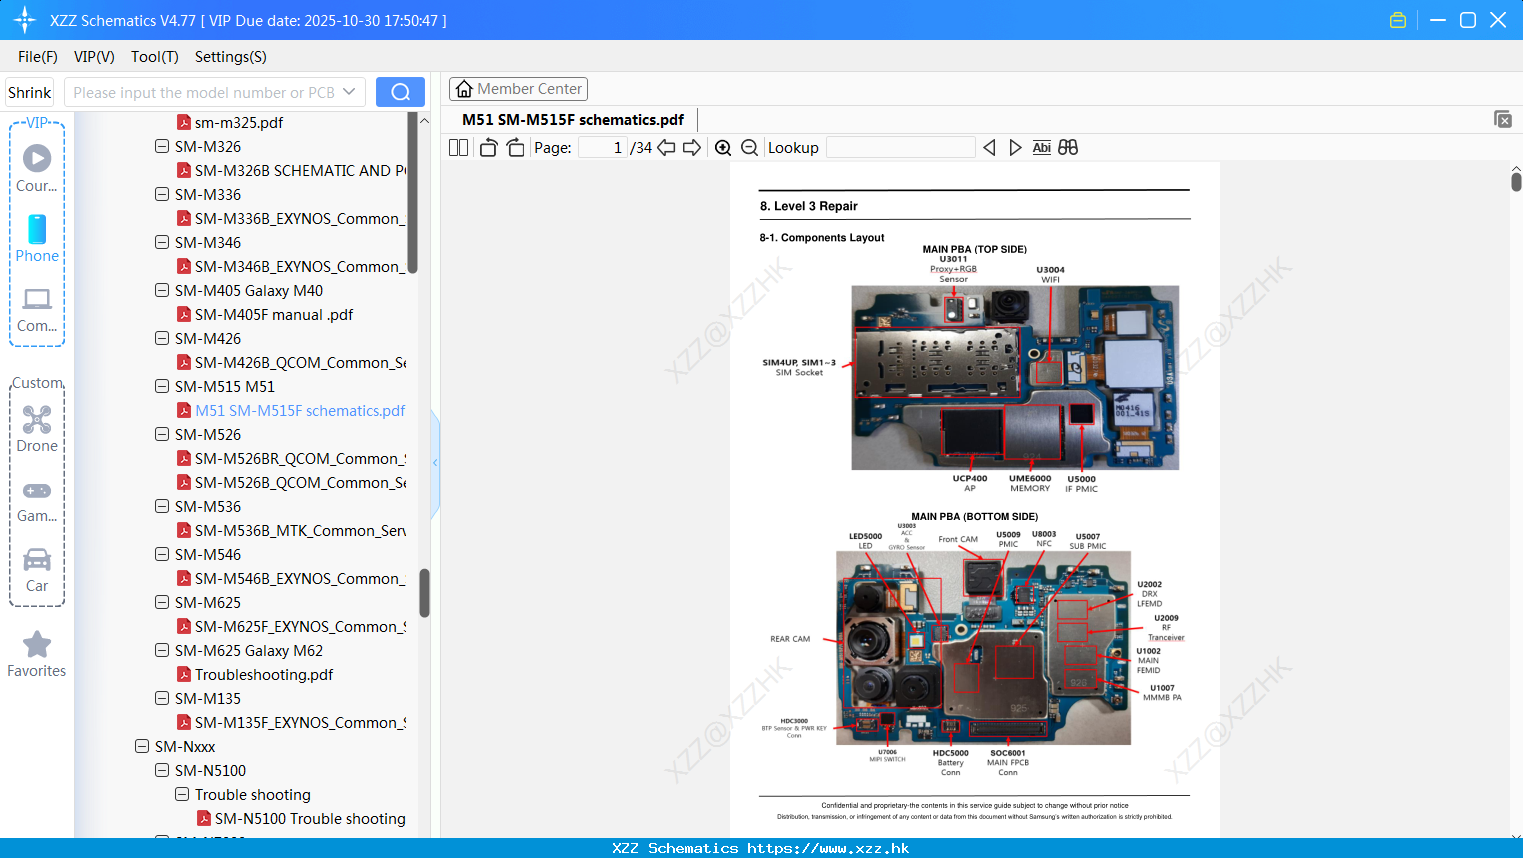Zoom out of the PDF

point(749,148)
